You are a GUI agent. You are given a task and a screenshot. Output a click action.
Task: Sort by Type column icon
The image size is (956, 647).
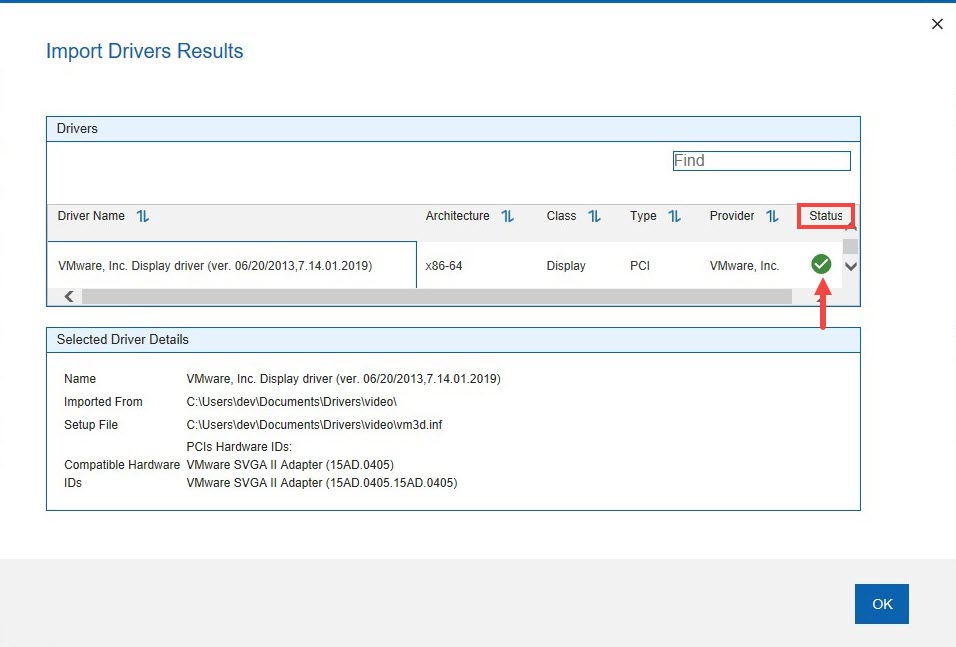[x=674, y=216]
